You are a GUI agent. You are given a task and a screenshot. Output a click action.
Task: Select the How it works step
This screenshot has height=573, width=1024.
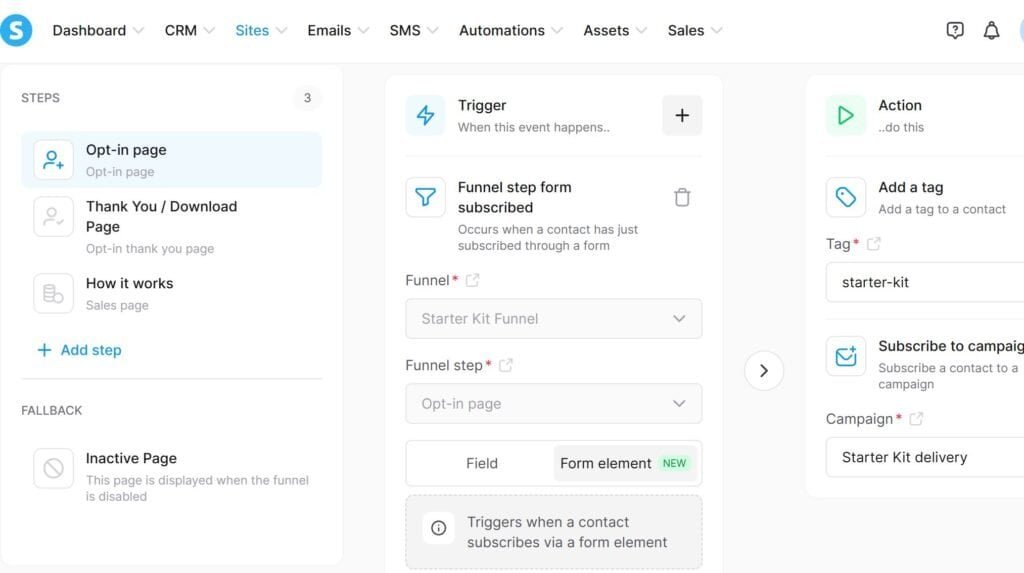(172, 293)
